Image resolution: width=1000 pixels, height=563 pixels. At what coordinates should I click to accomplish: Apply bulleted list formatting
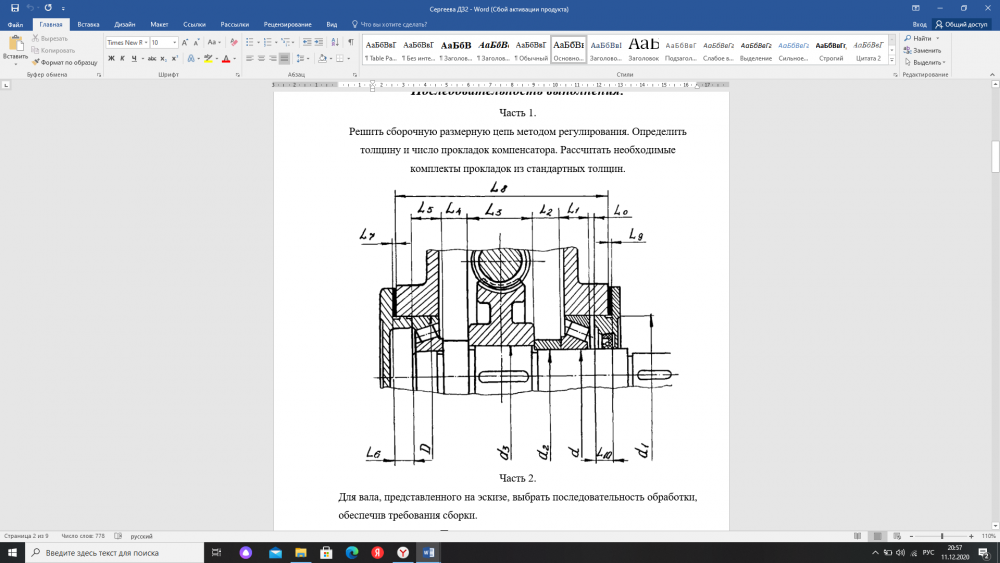click(x=250, y=43)
